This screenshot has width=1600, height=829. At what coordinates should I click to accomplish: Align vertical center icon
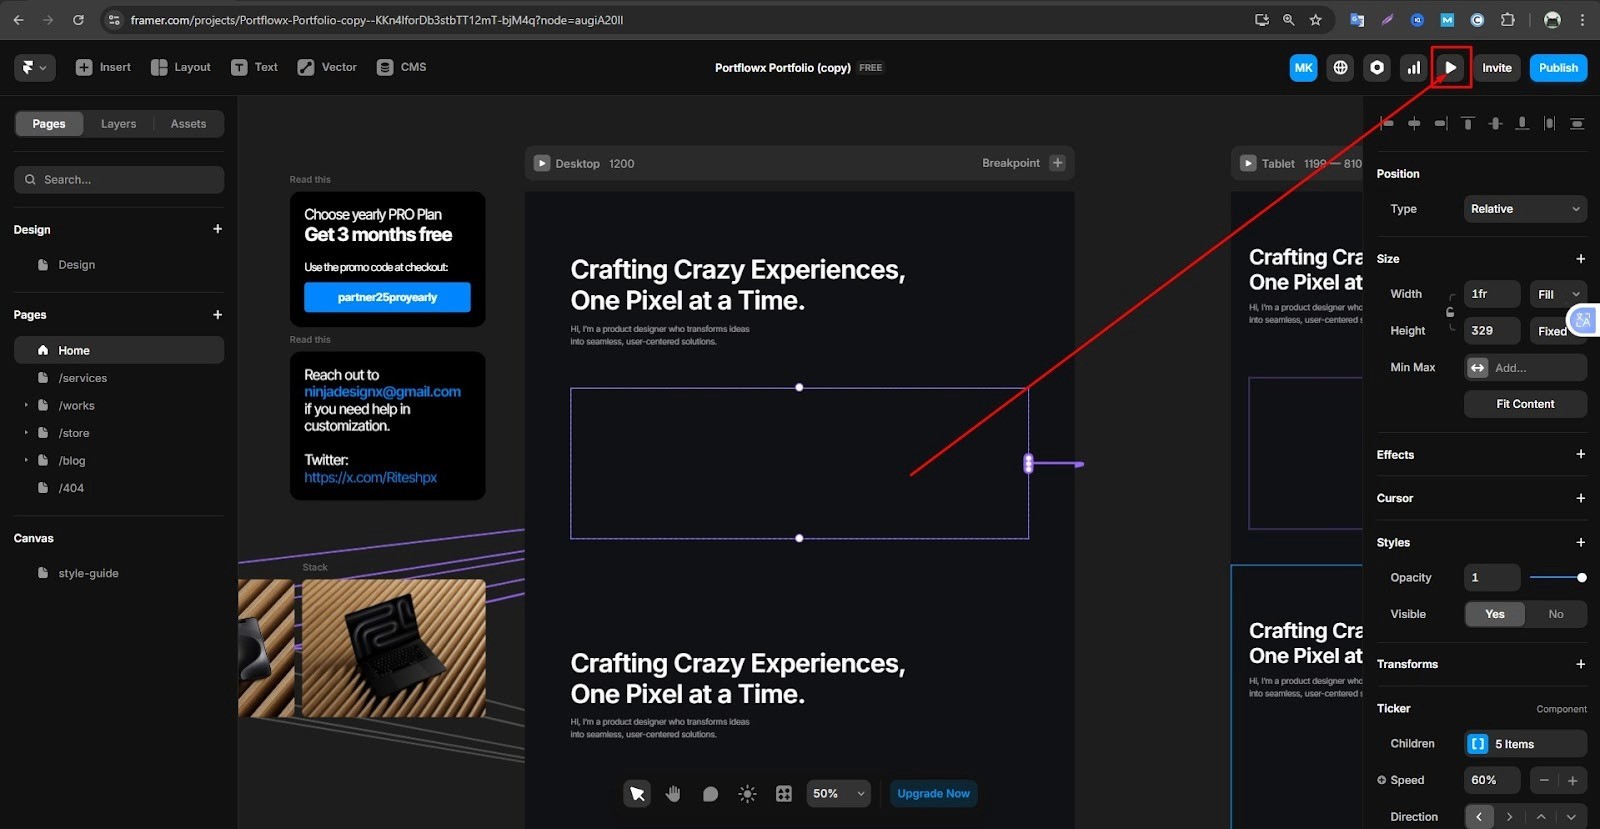(1495, 123)
